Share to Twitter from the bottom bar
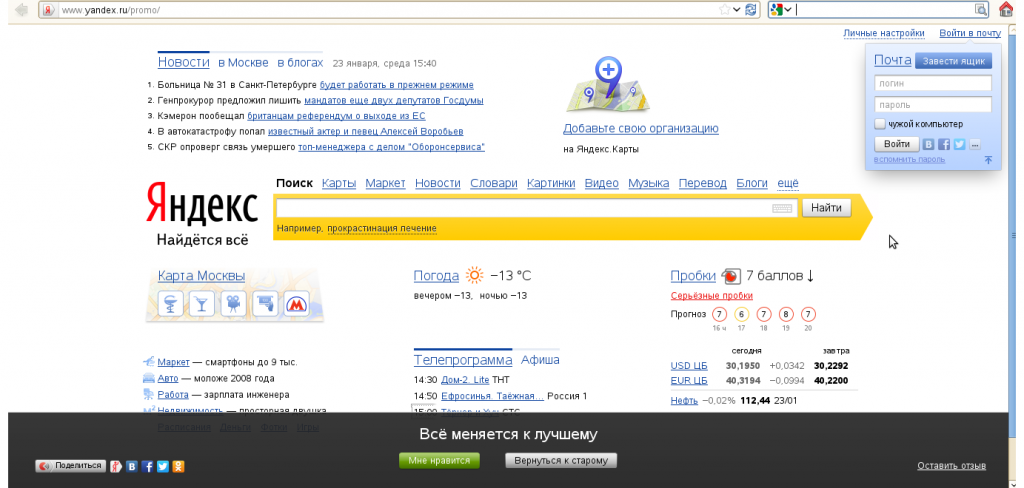 coord(163,466)
